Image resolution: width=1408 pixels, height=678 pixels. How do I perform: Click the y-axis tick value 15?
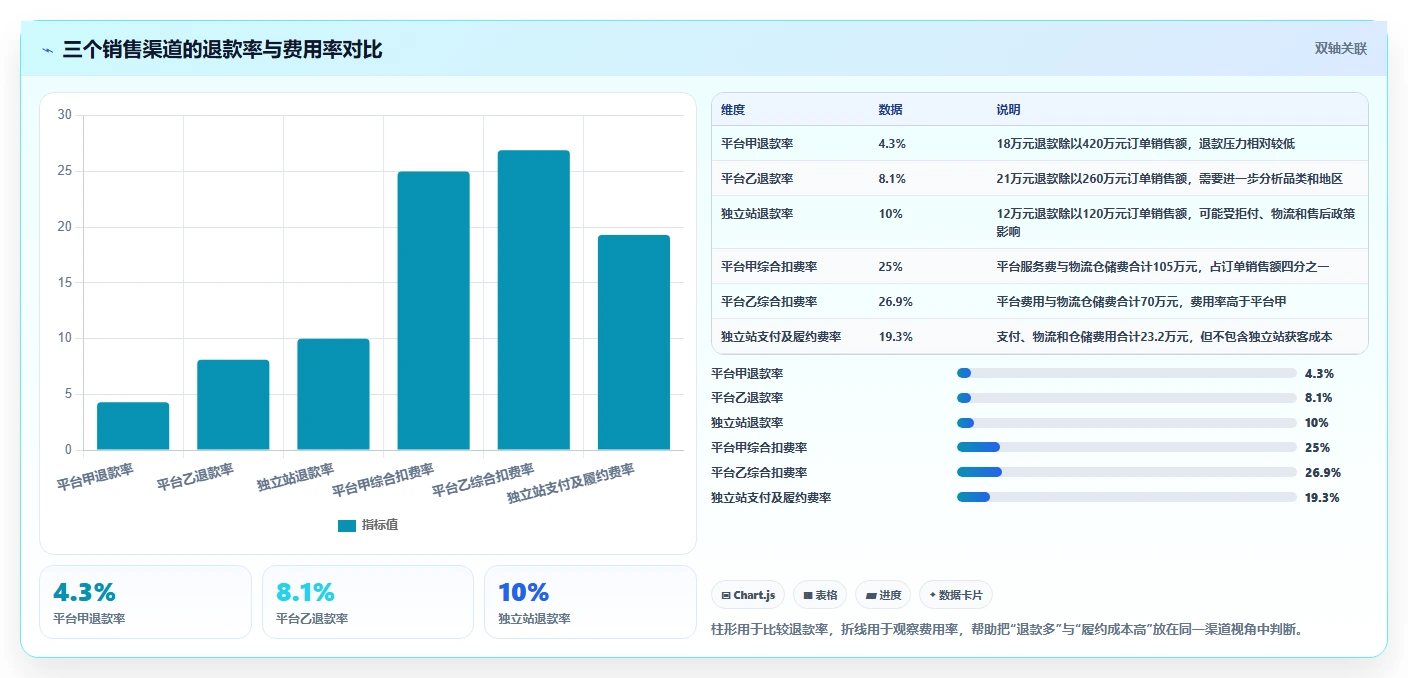click(x=65, y=282)
